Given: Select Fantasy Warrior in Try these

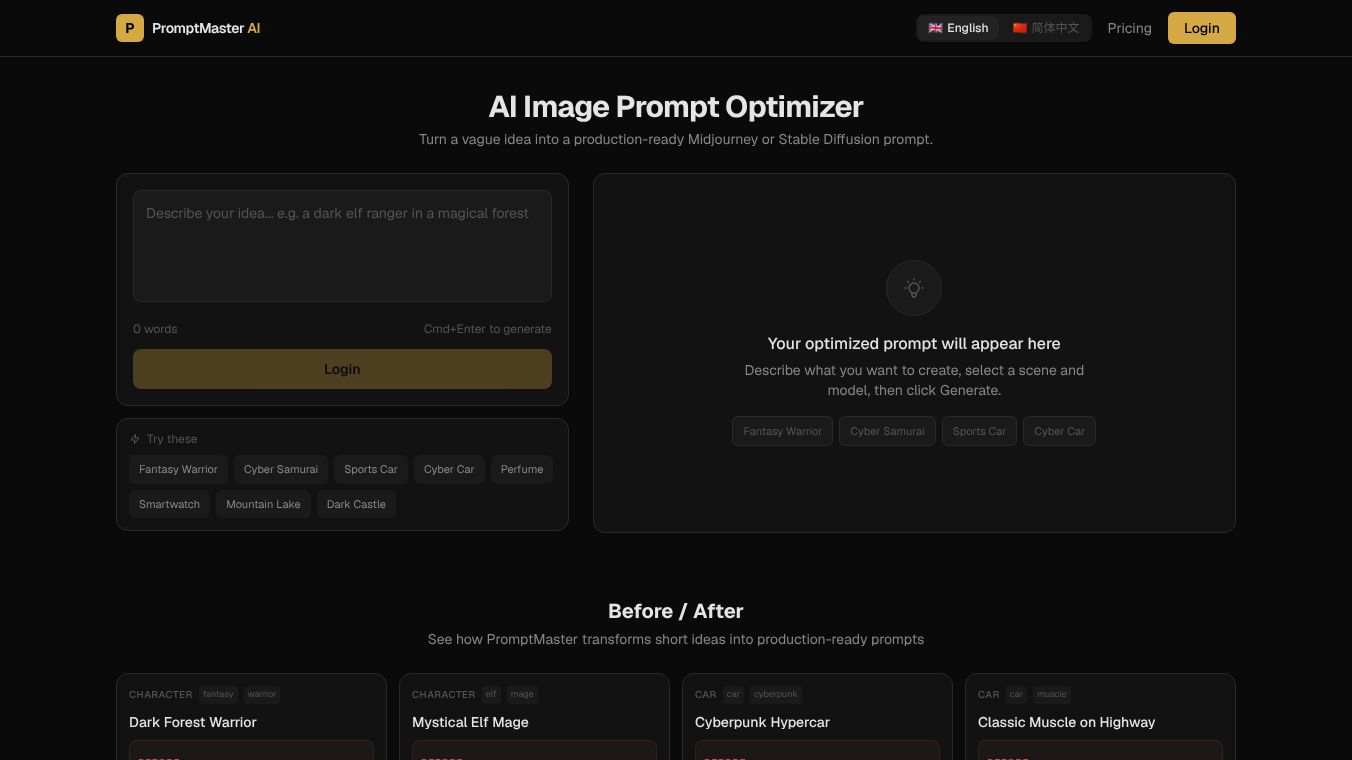Looking at the screenshot, I should tap(178, 469).
